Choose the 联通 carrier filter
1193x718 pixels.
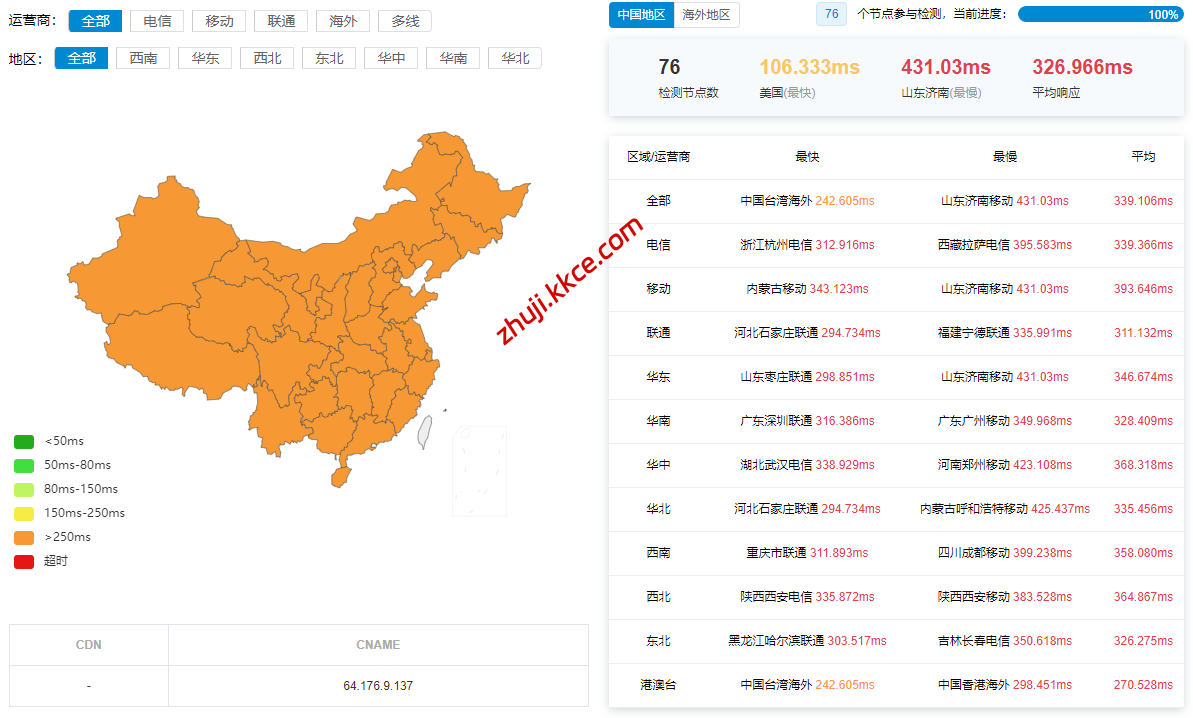pos(281,21)
